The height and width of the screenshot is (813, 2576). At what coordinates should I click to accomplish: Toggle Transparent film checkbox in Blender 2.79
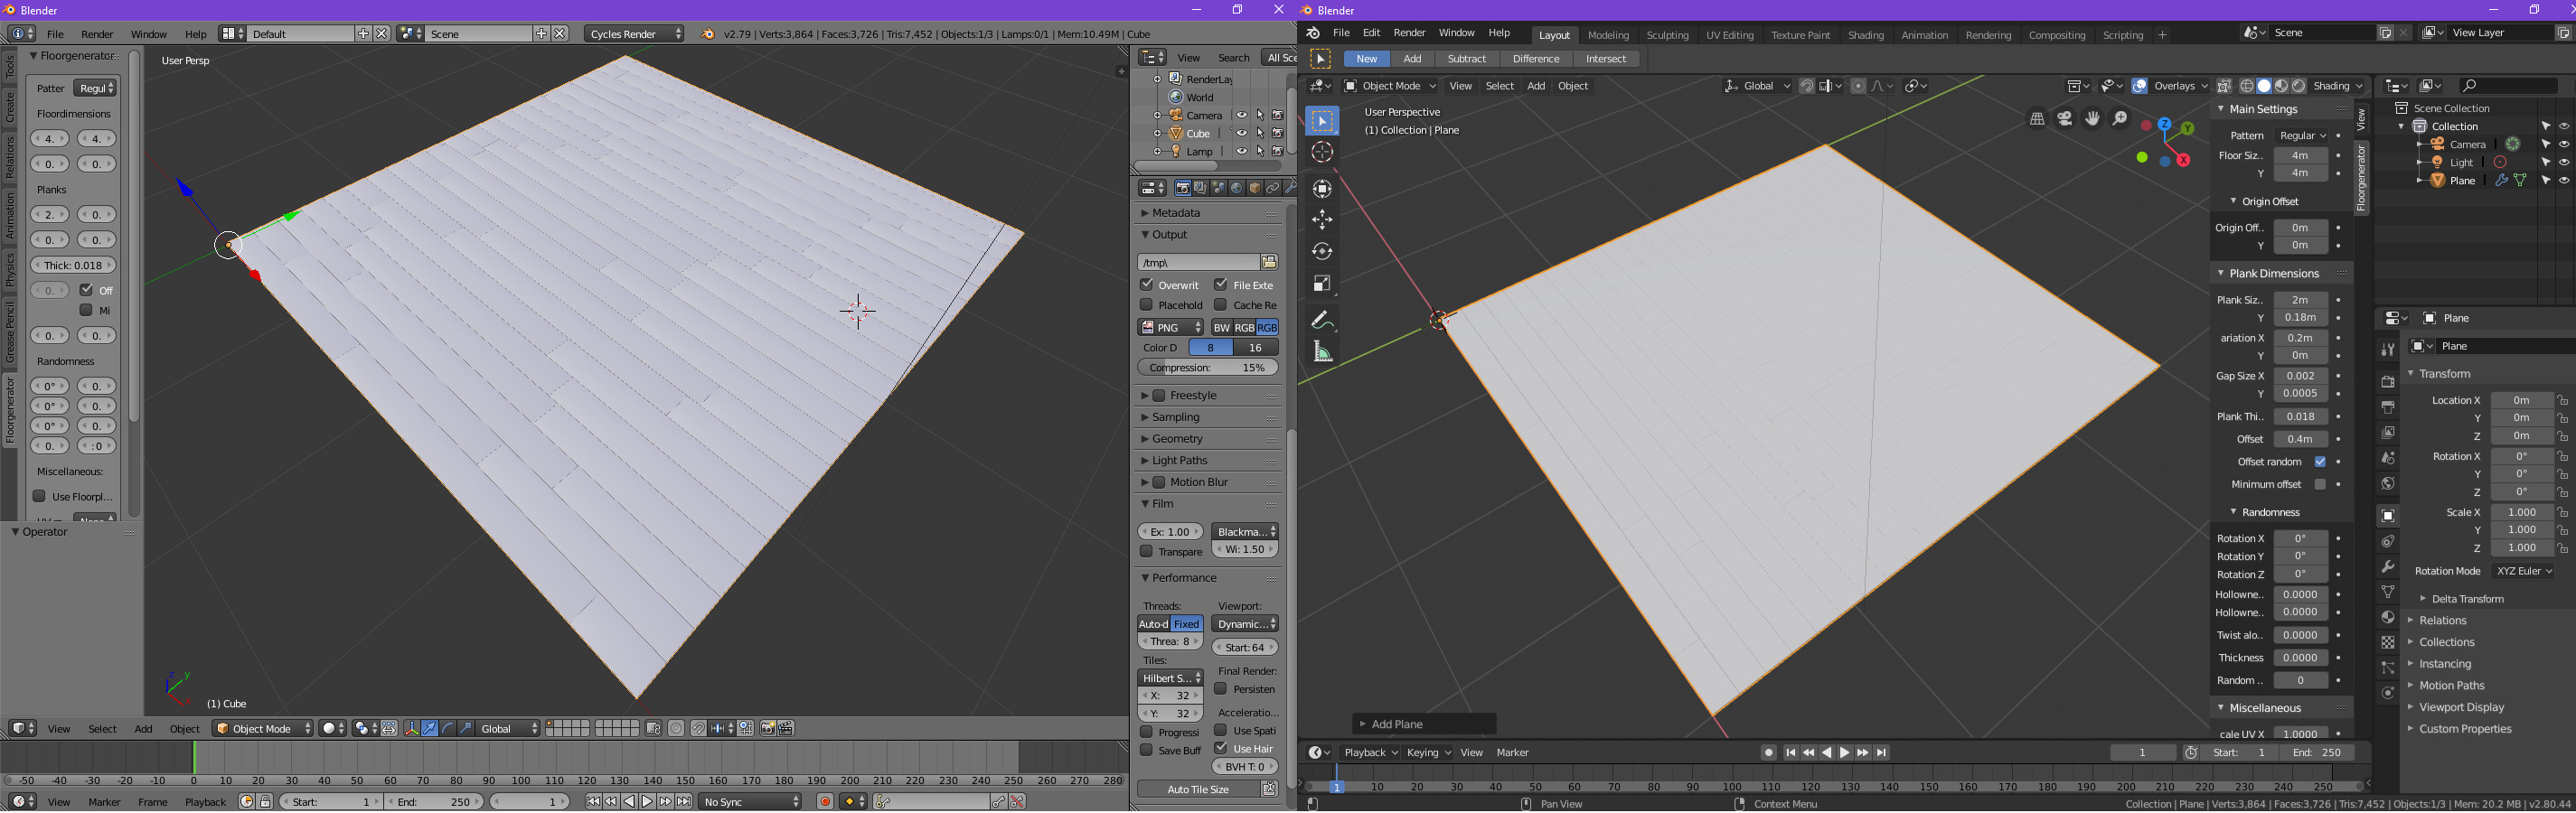[x=1147, y=551]
